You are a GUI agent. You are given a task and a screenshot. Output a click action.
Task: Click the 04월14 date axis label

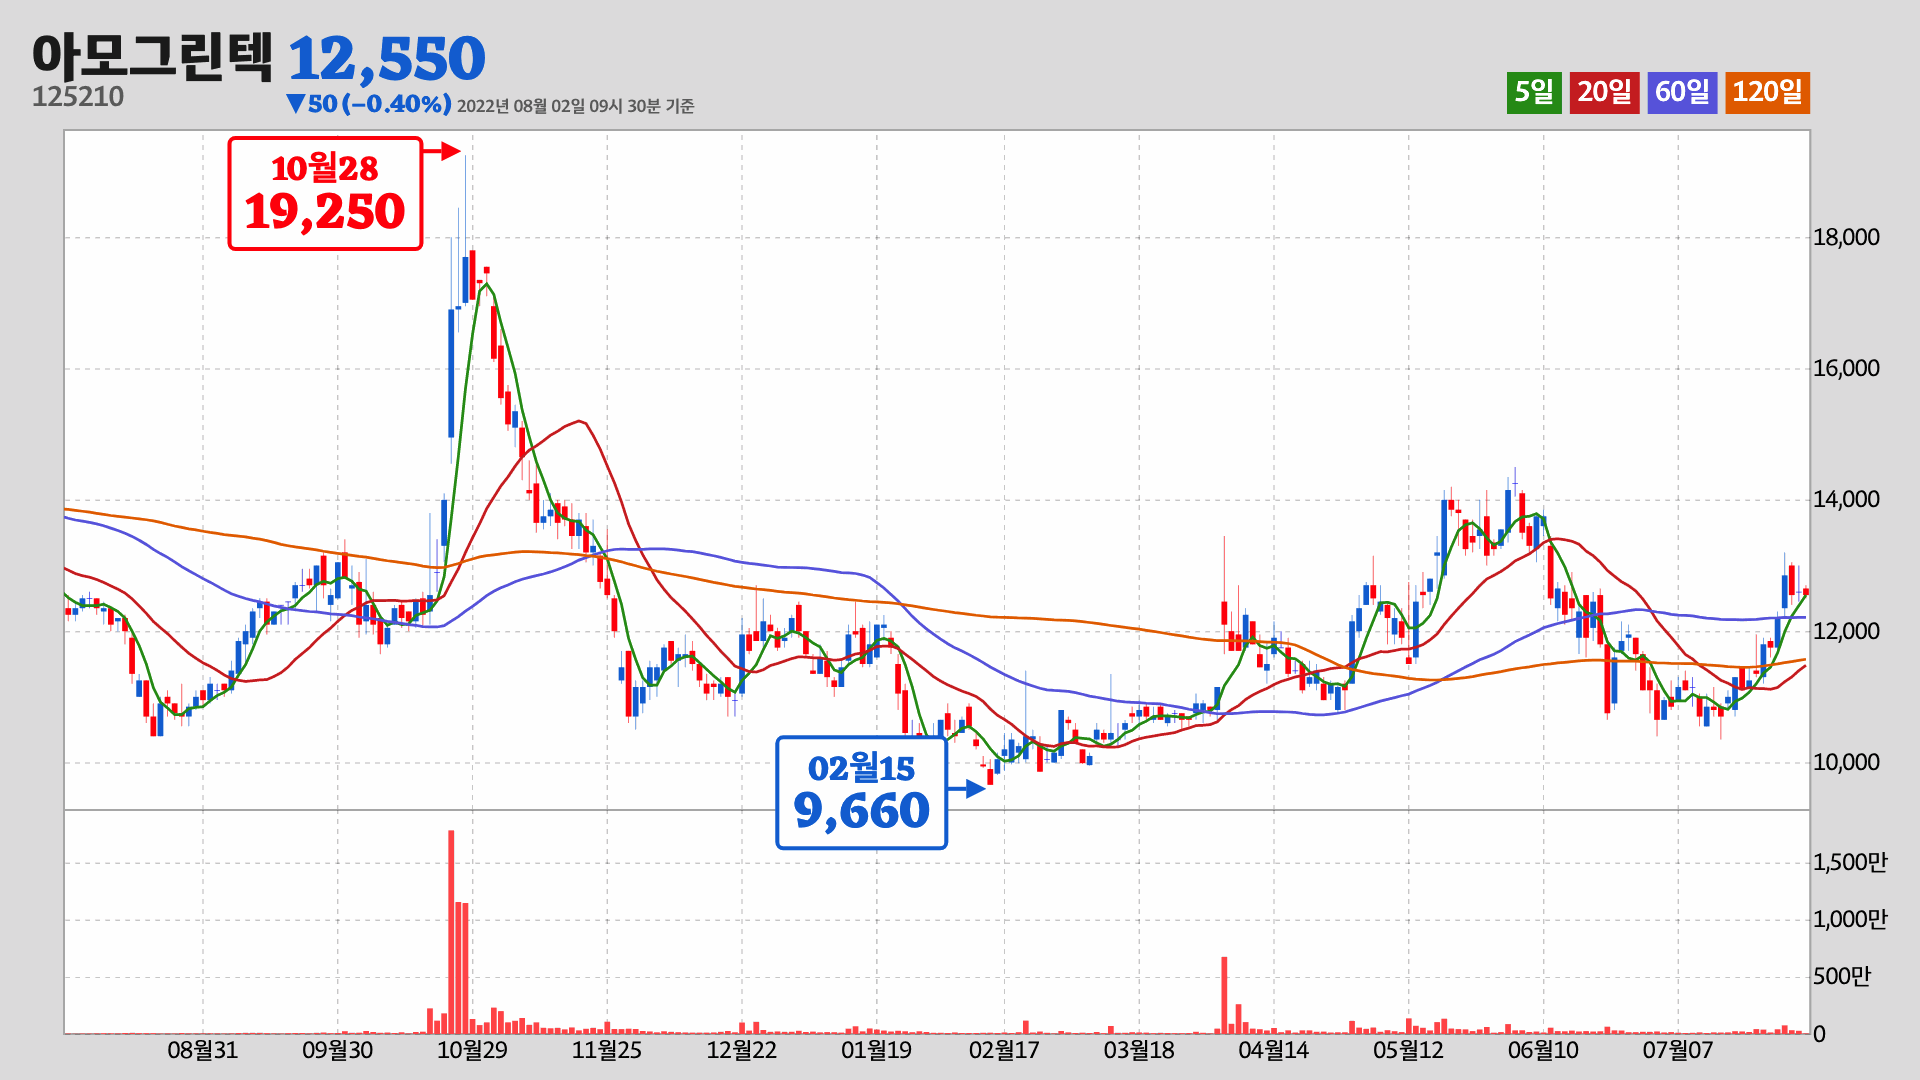point(1274,1050)
